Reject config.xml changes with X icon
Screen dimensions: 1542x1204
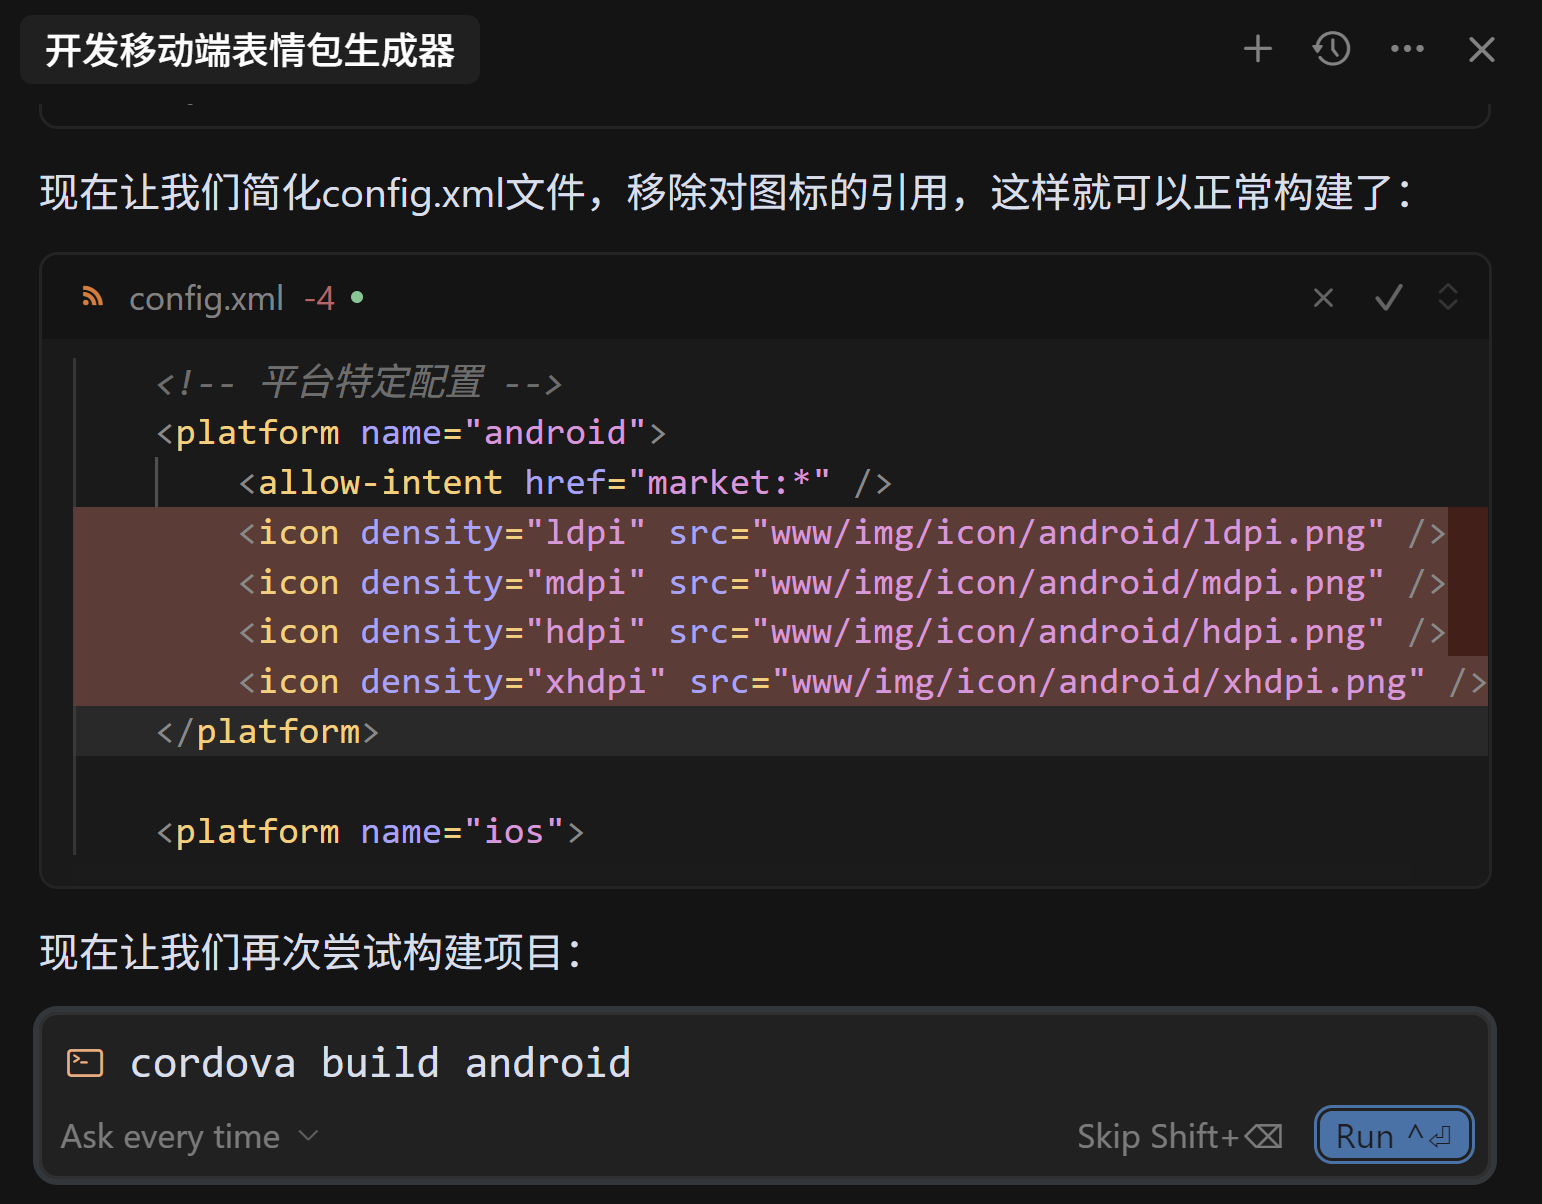pyautogui.click(x=1323, y=298)
